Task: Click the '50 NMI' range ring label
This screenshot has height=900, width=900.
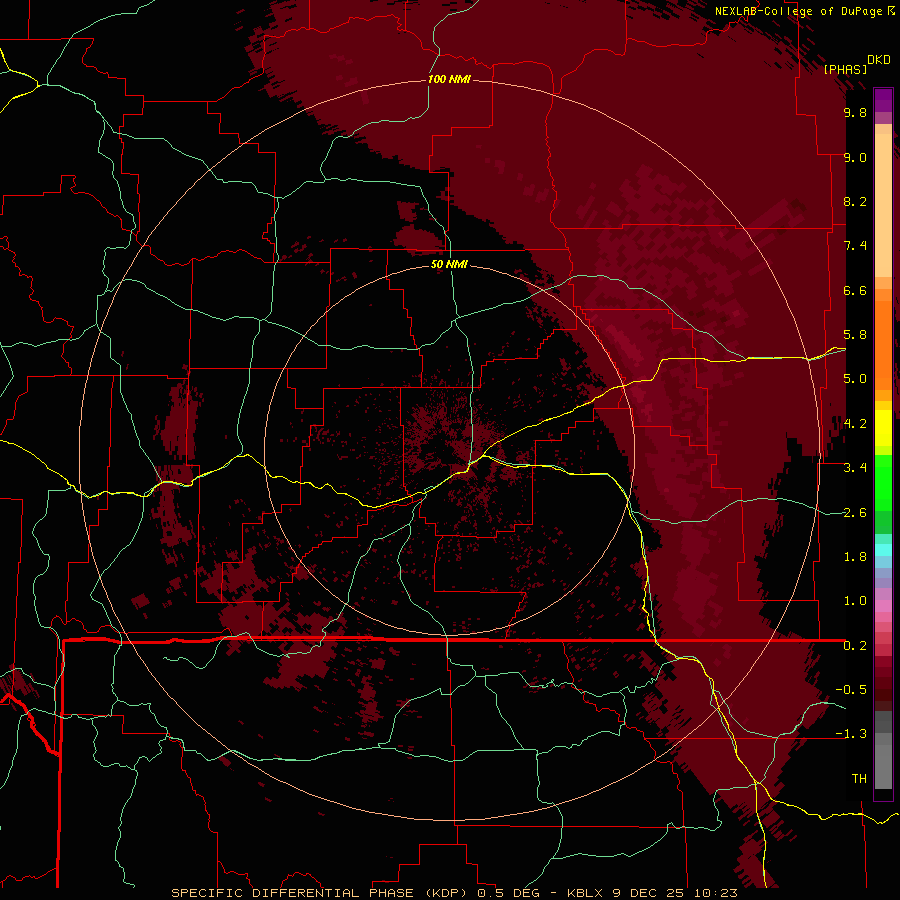Action: click(x=449, y=264)
